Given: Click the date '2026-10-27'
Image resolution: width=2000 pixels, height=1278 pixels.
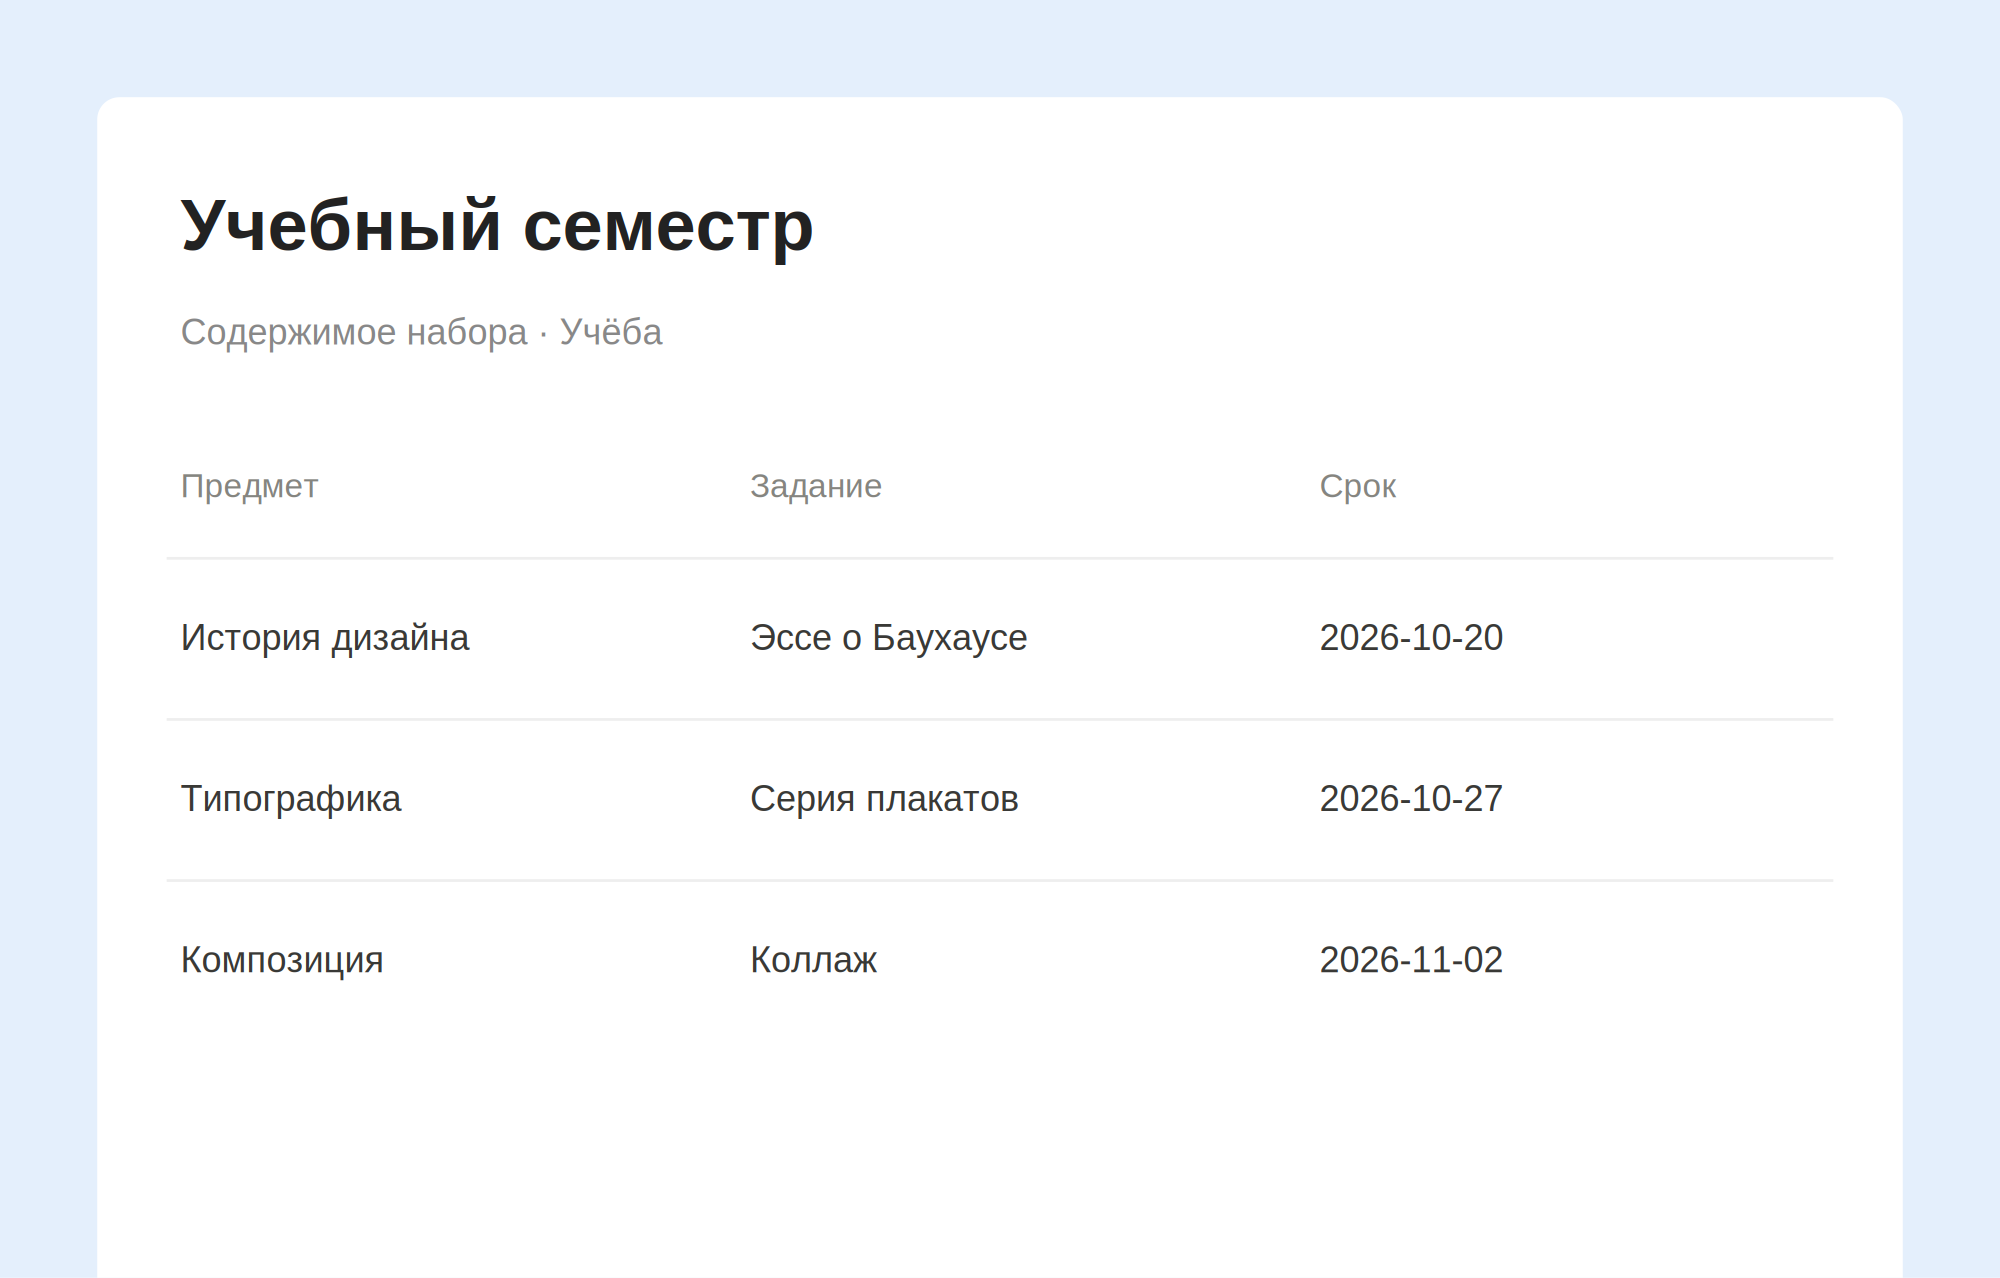Looking at the screenshot, I should click(x=1411, y=799).
